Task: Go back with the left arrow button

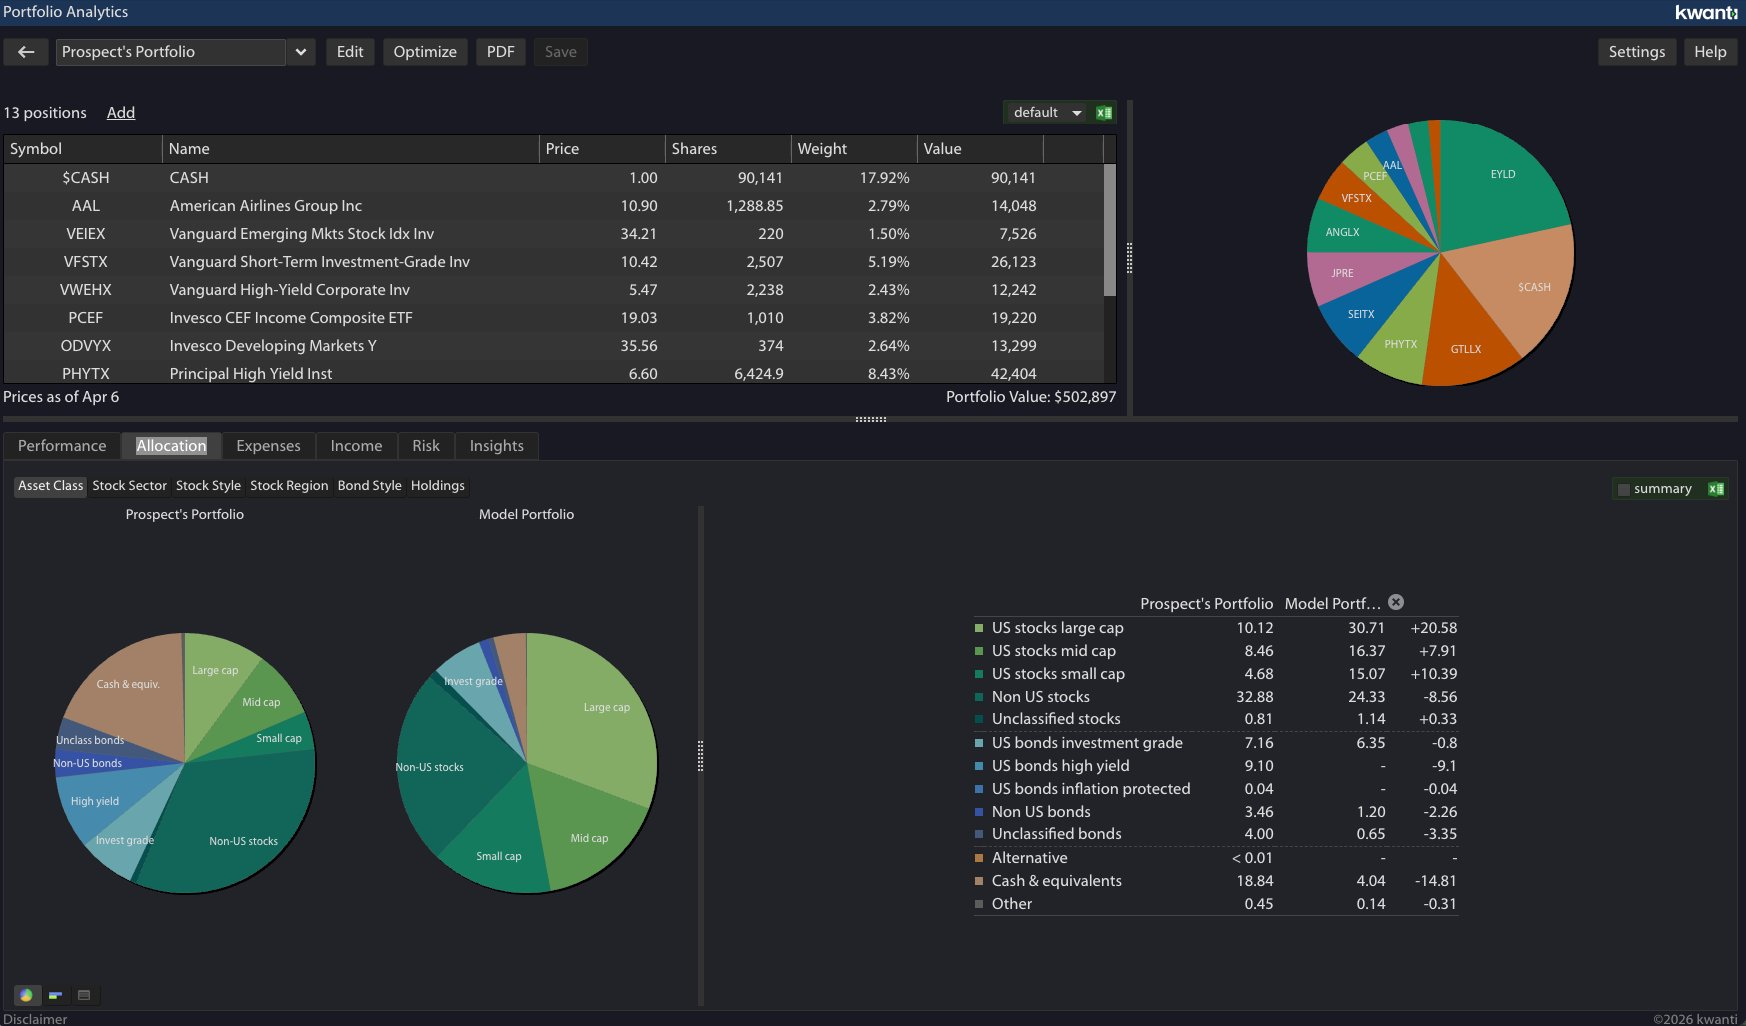Action: [x=26, y=52]
